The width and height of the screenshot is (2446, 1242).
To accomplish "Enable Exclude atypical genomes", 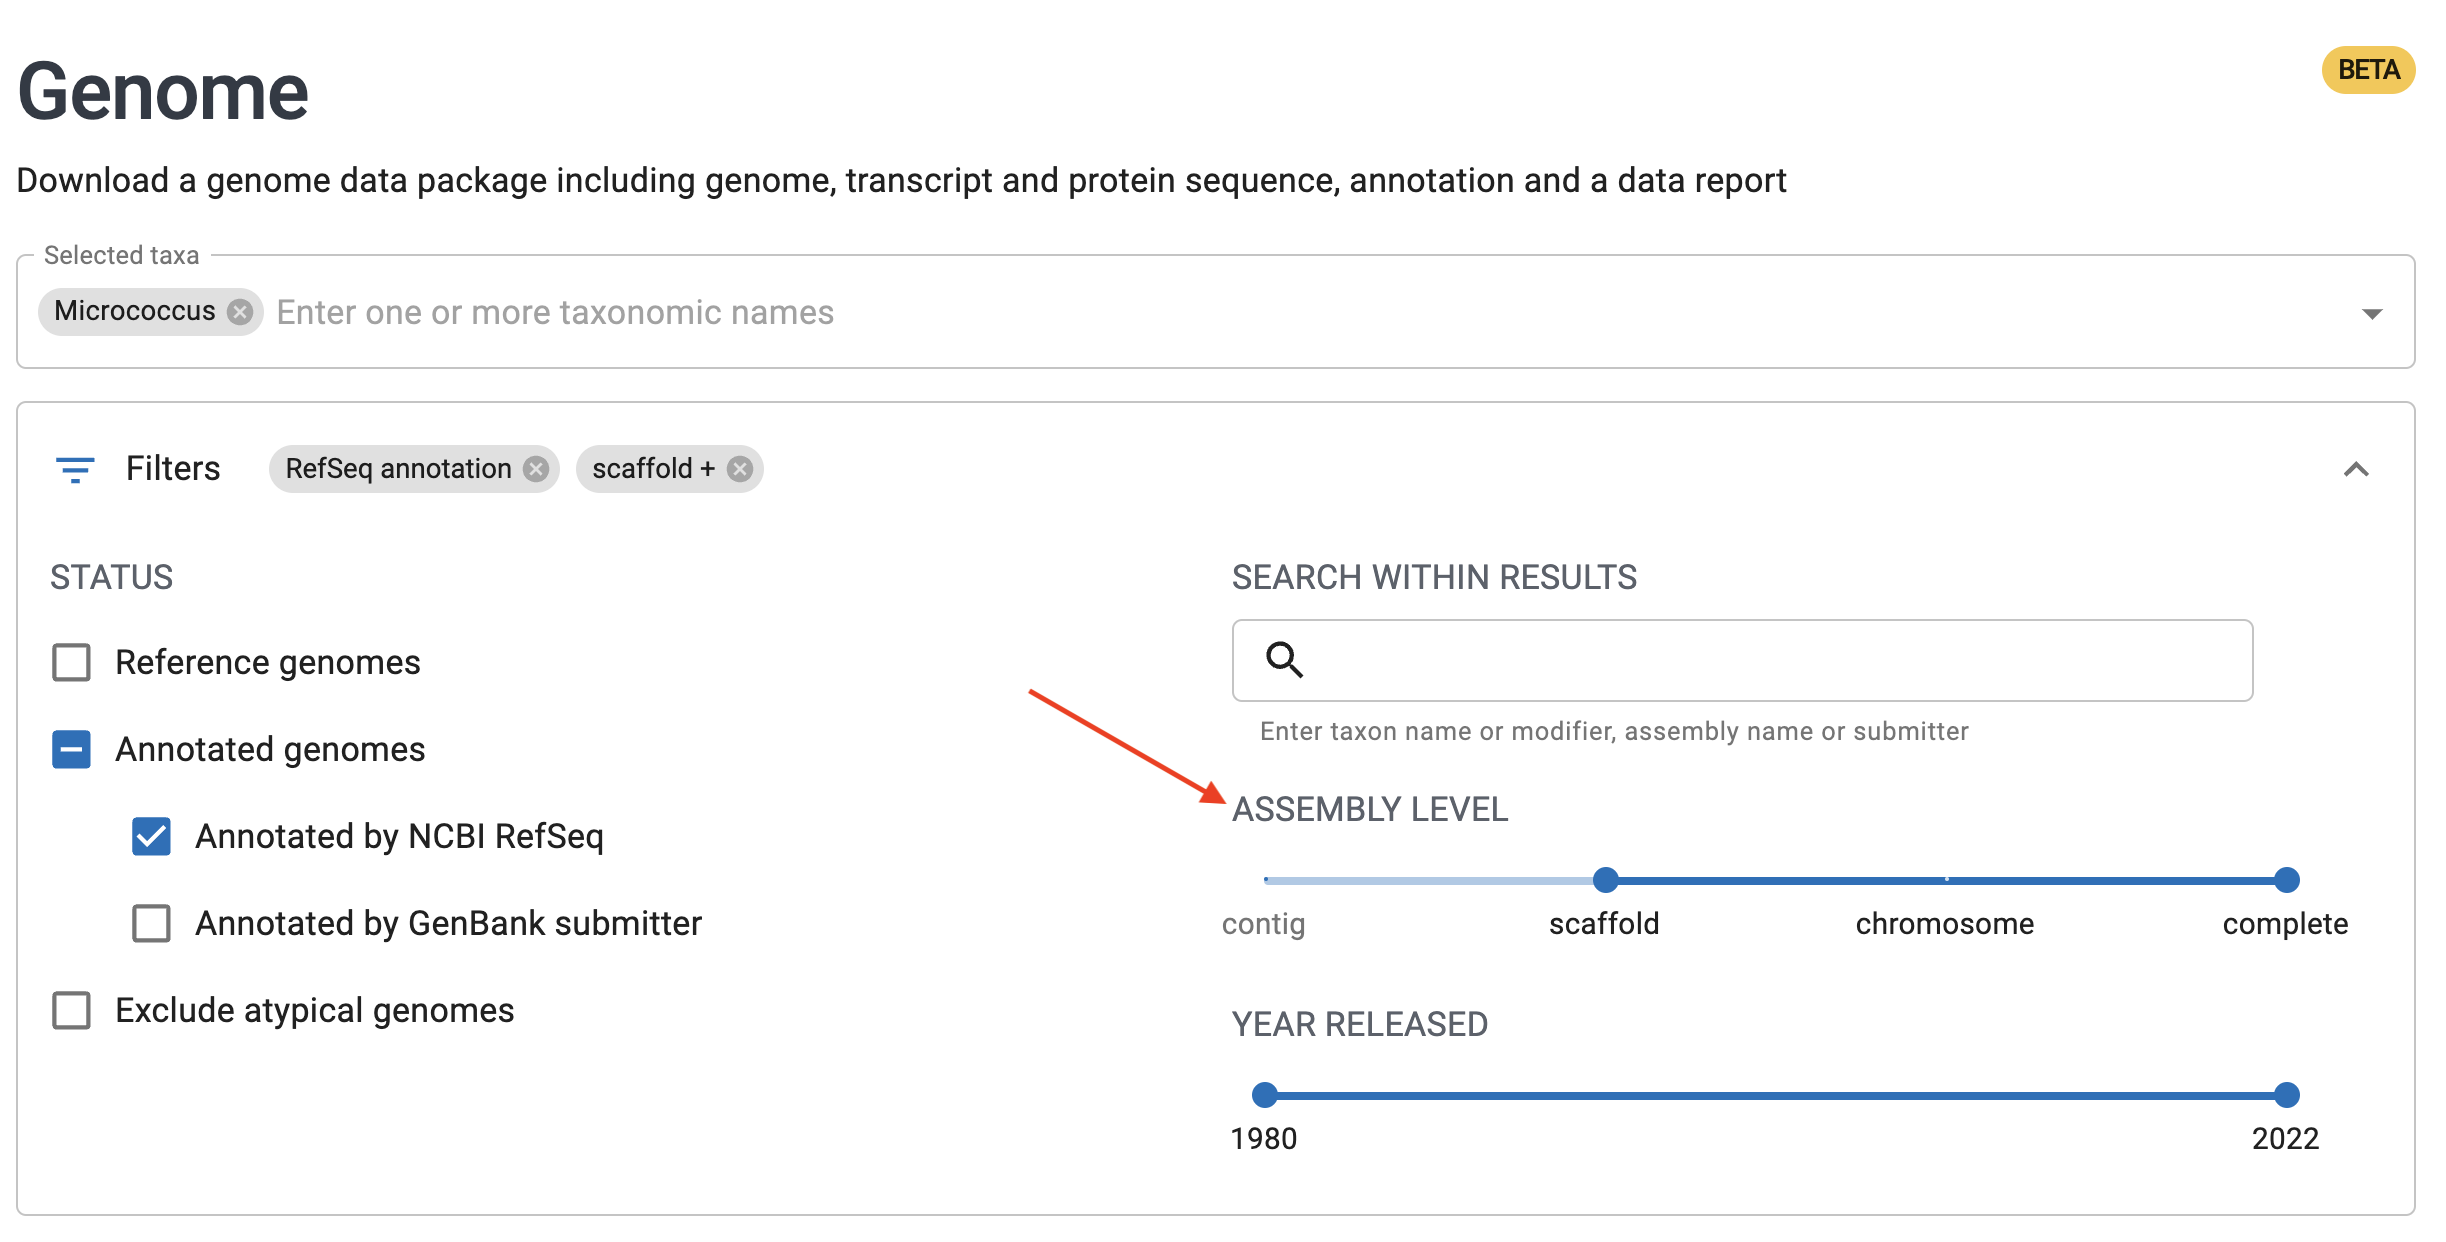I will 71,1010.
